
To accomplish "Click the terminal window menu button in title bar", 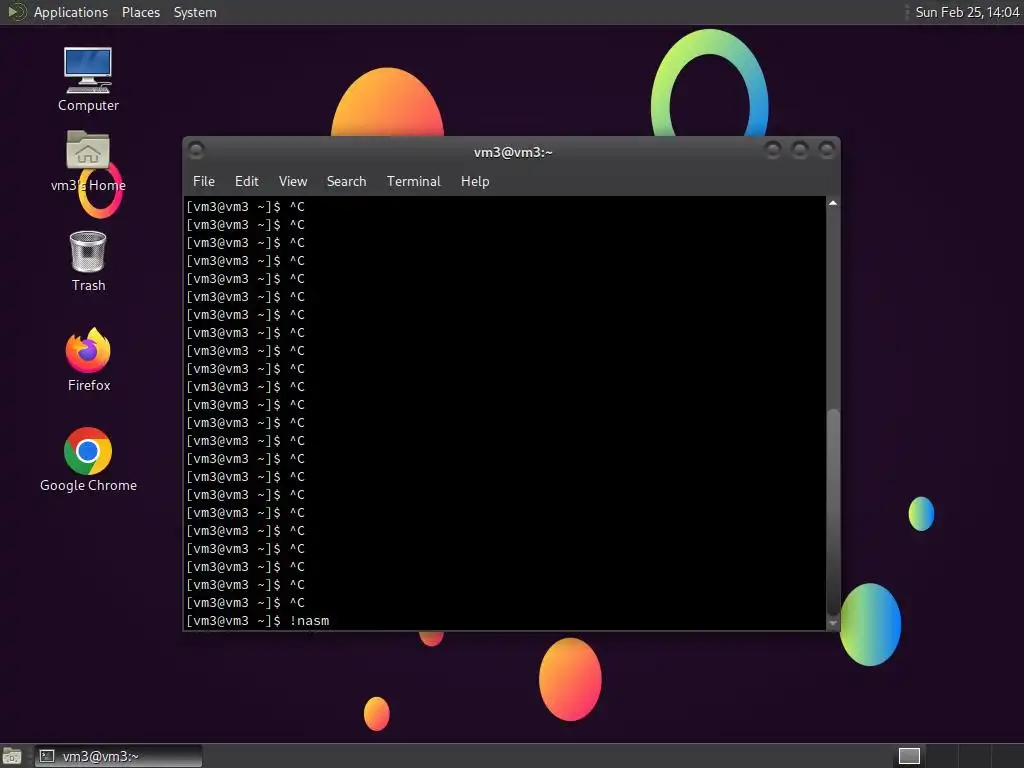I will click(x=196, y=151).
